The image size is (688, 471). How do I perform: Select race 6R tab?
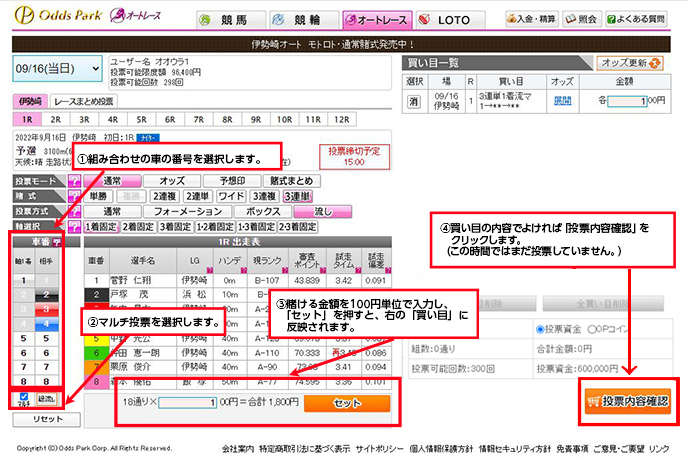click(x=170, y=119)
